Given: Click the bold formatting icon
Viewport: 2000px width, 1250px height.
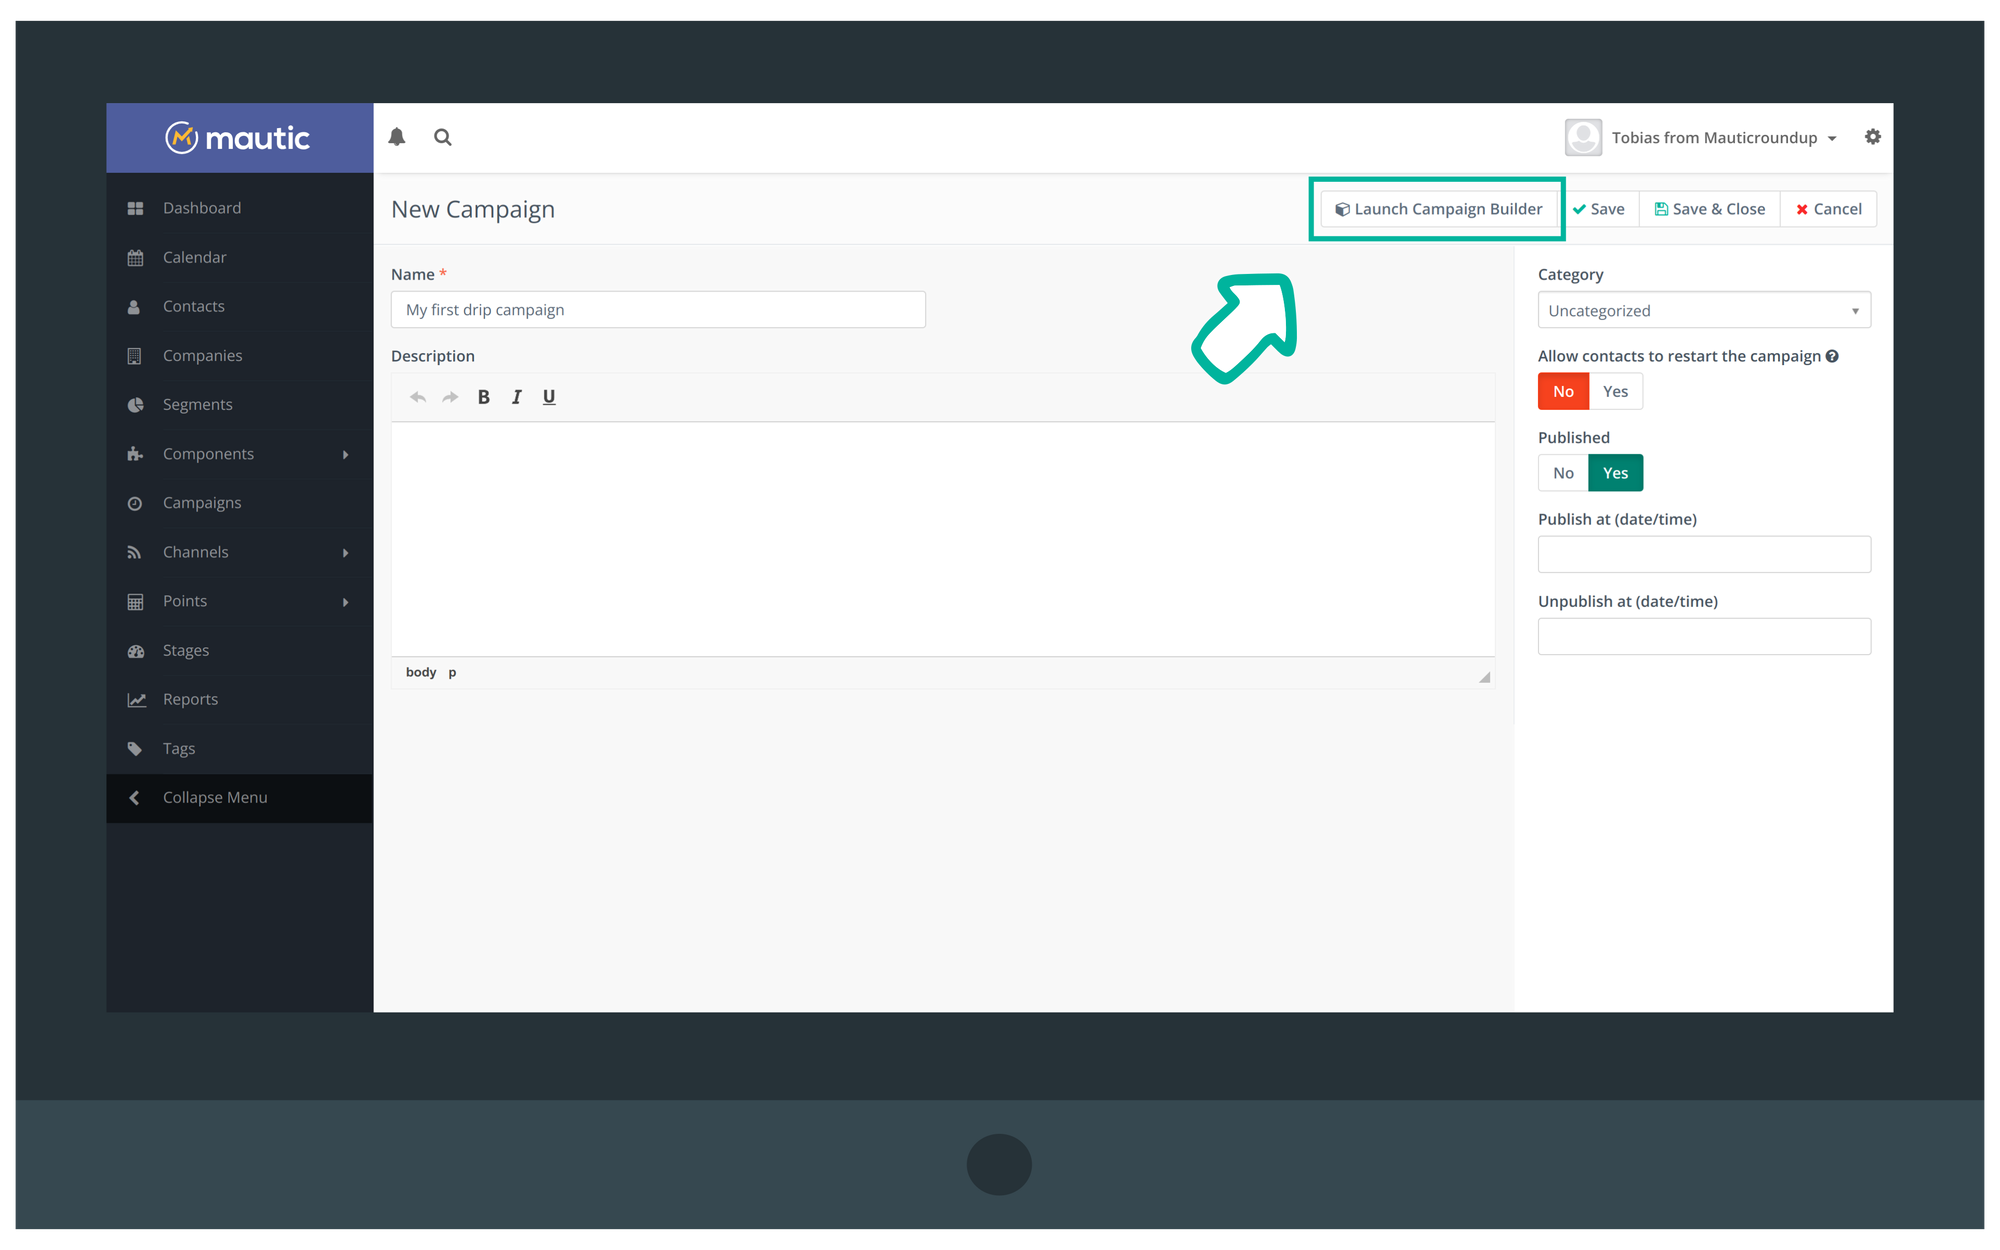Looking at the screenshot, I should pos(485,396).
